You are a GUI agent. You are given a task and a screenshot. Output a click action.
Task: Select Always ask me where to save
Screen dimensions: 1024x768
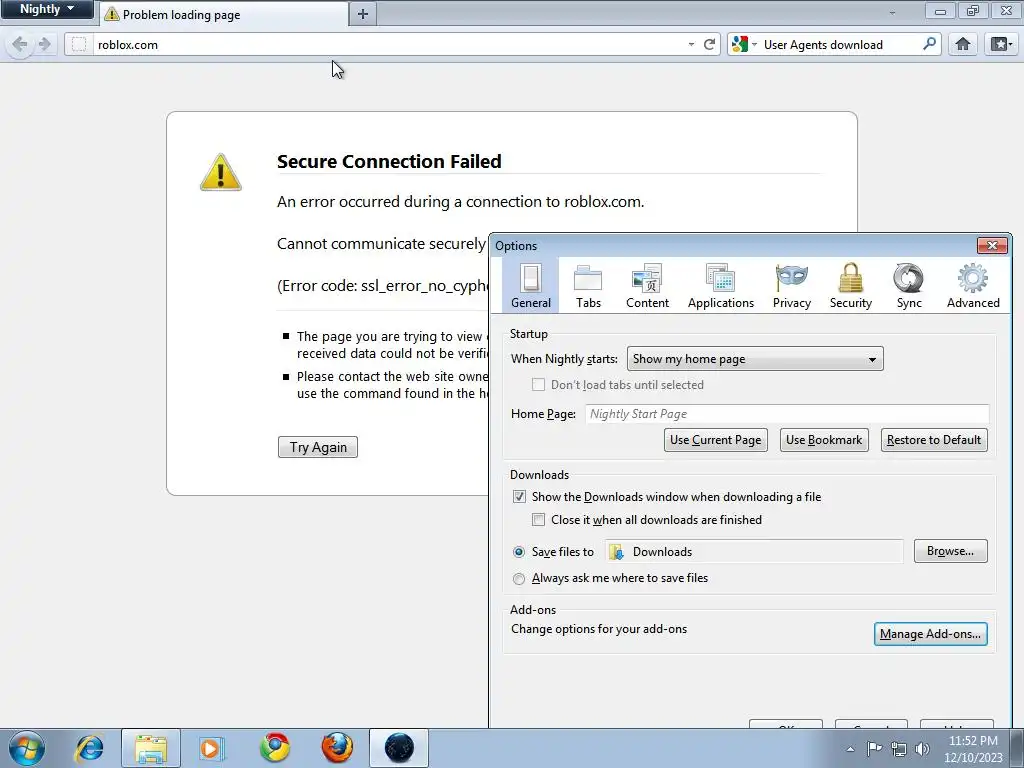point(519,579)
